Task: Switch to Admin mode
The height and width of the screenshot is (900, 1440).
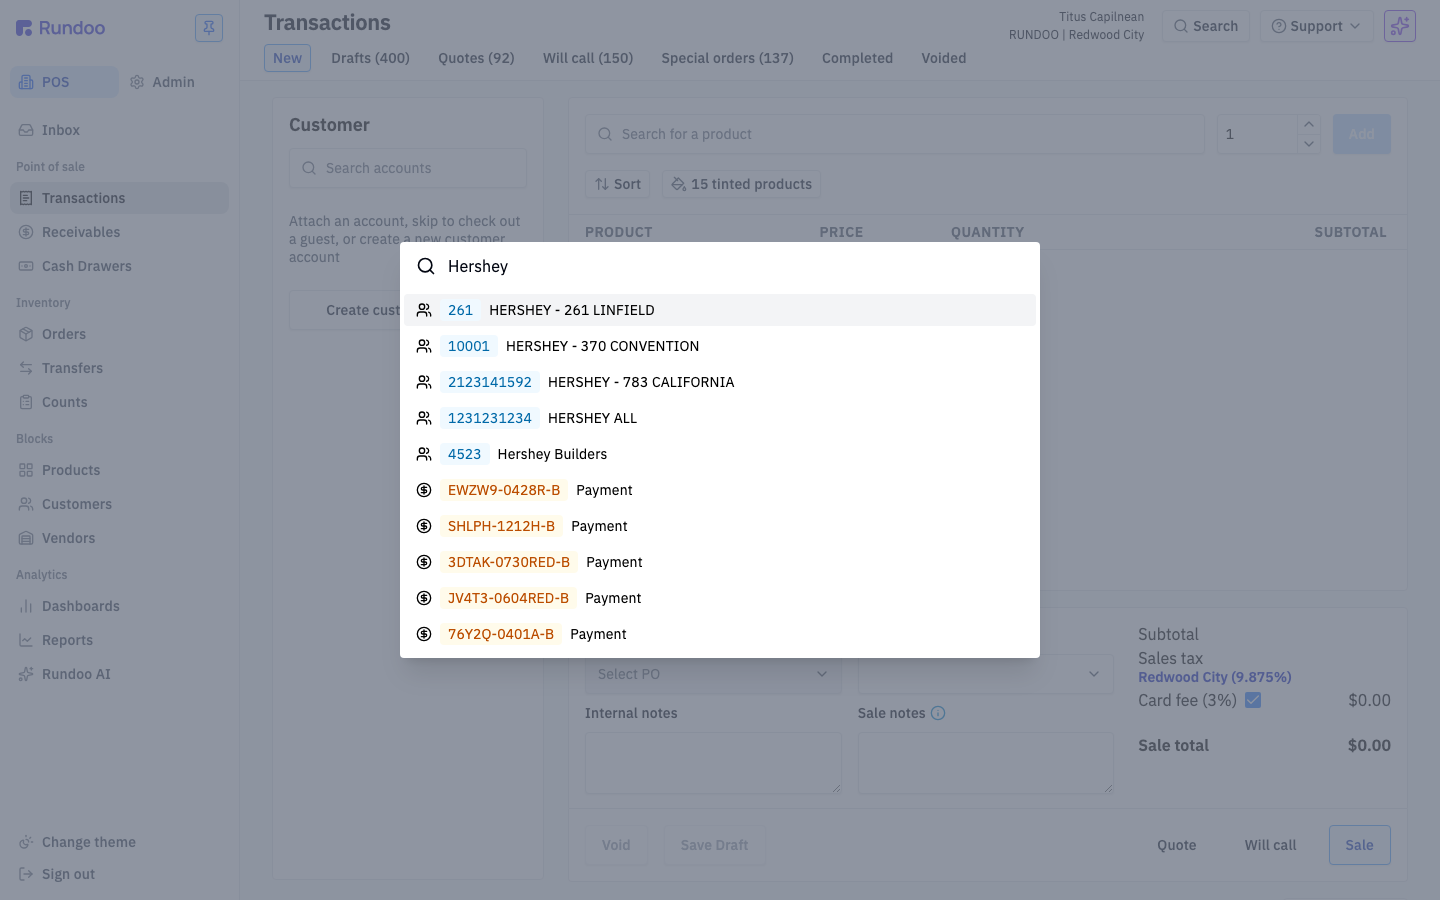Action: click(162, 82)
